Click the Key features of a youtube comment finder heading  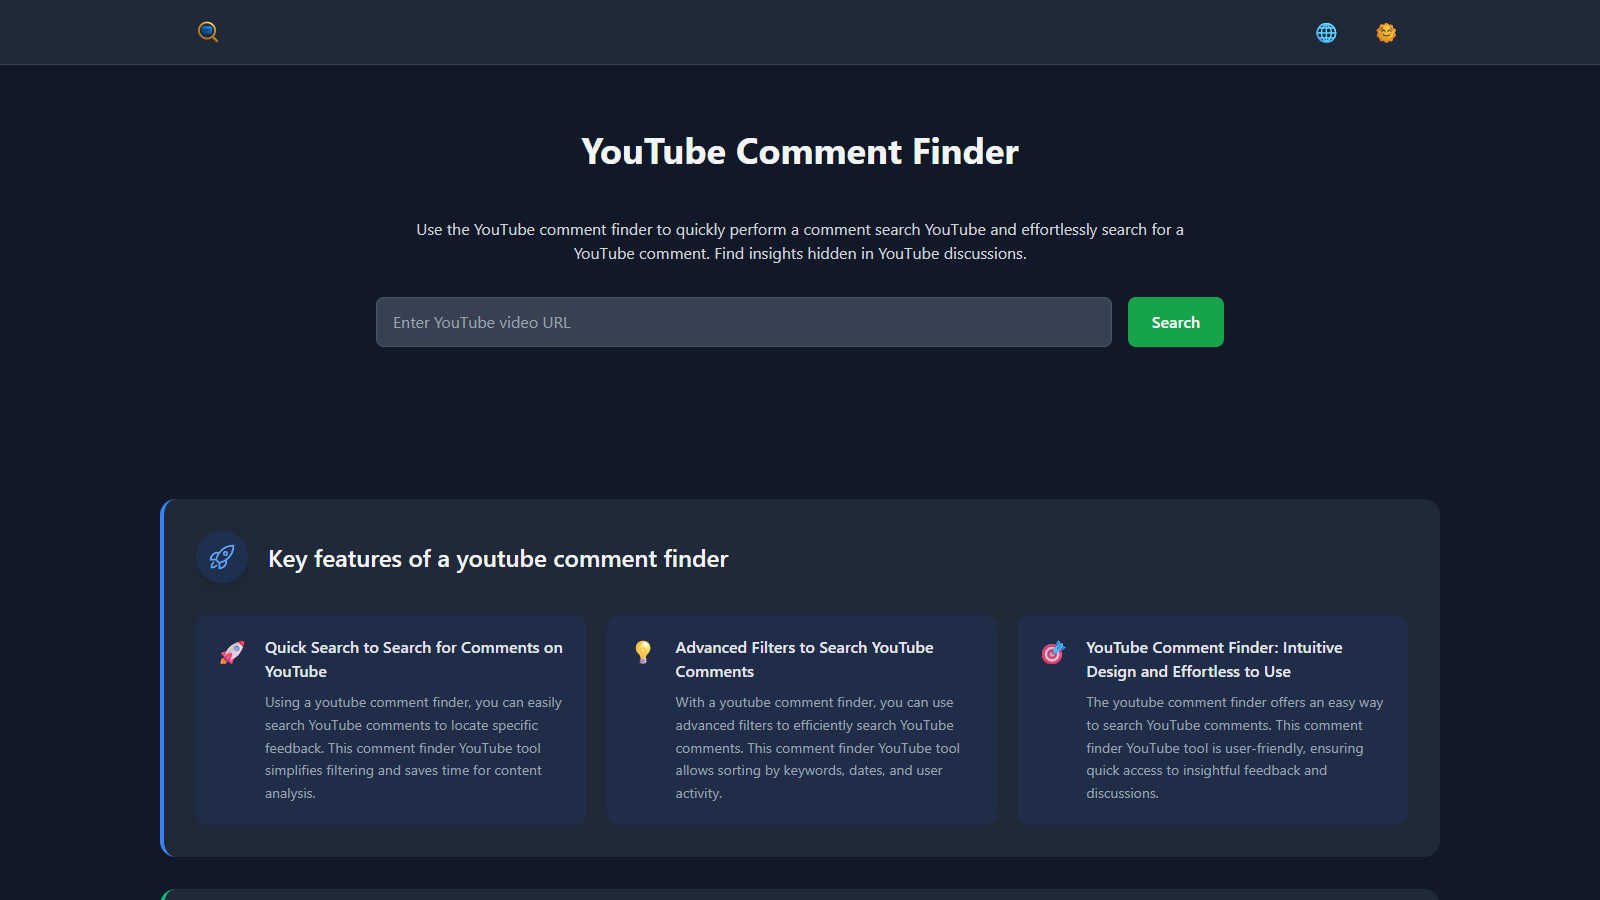click(x=498, y=559)
